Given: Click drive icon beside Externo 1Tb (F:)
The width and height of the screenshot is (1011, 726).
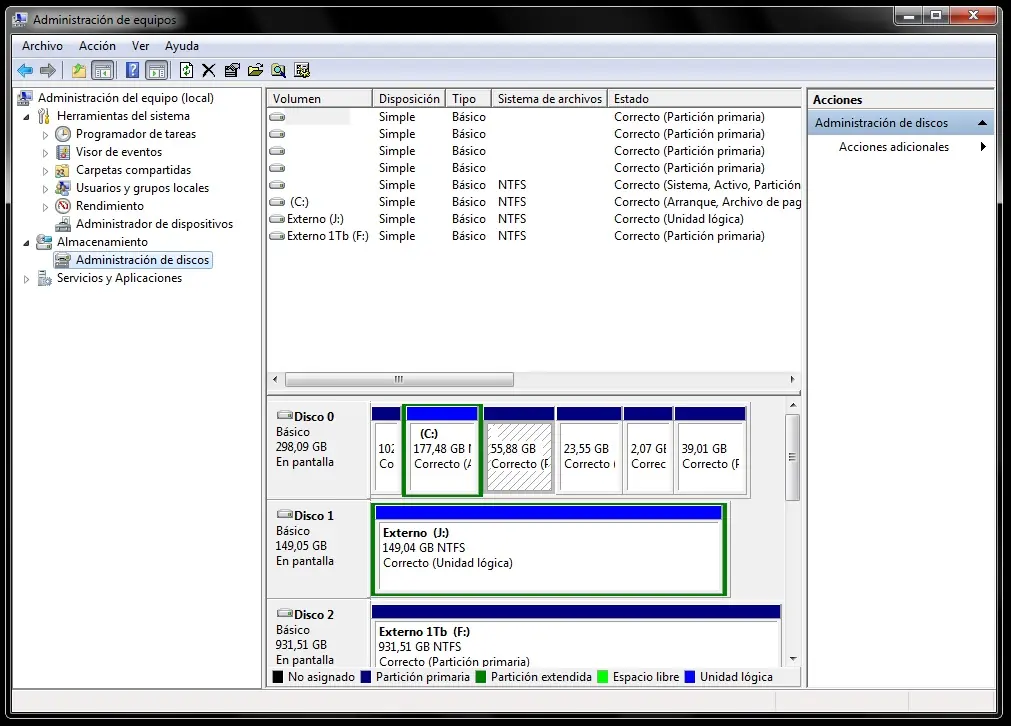Looking at the screenshot, I should (x=277, y=236).
